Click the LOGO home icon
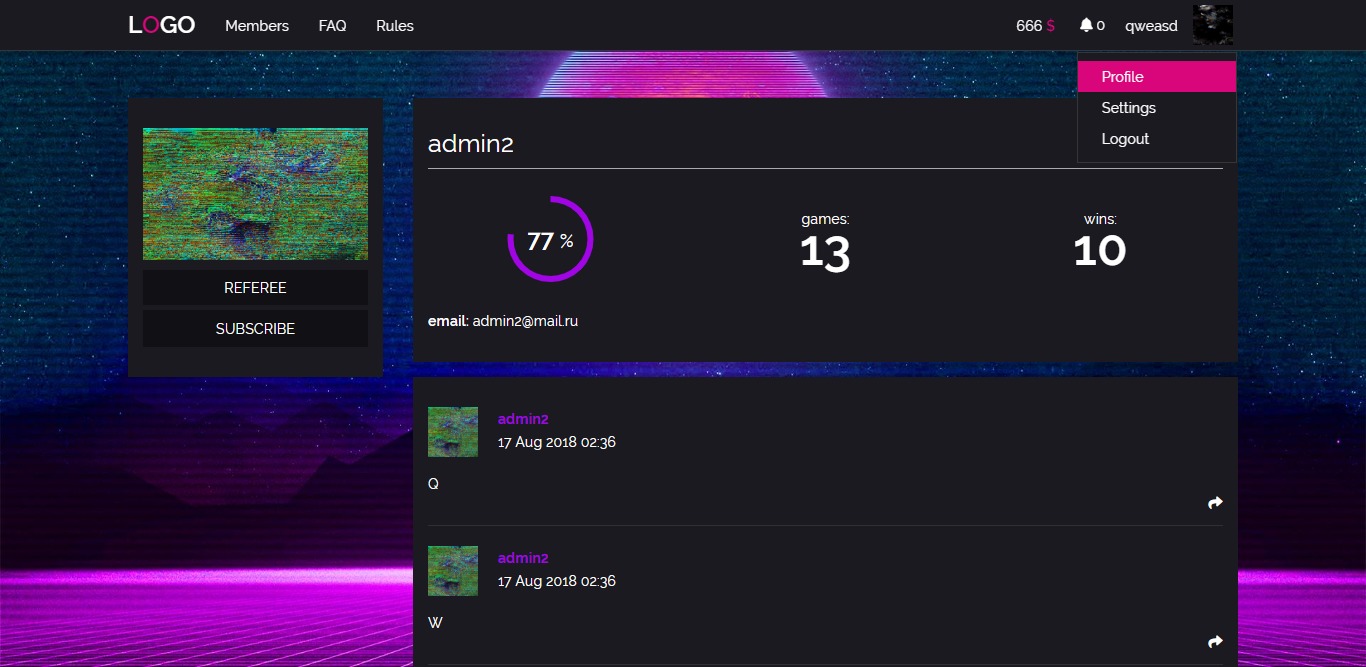Screen dimensions: 1366x667 (161, 26)
